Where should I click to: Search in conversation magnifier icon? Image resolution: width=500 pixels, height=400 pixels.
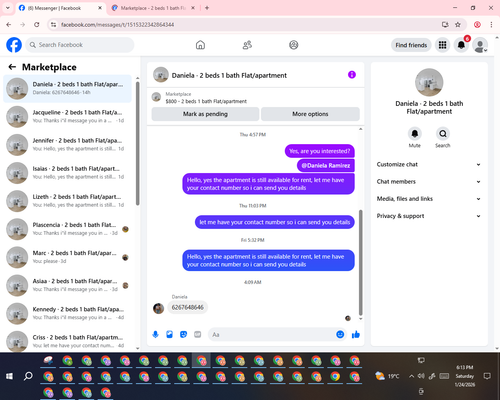[x=443, y=134]
